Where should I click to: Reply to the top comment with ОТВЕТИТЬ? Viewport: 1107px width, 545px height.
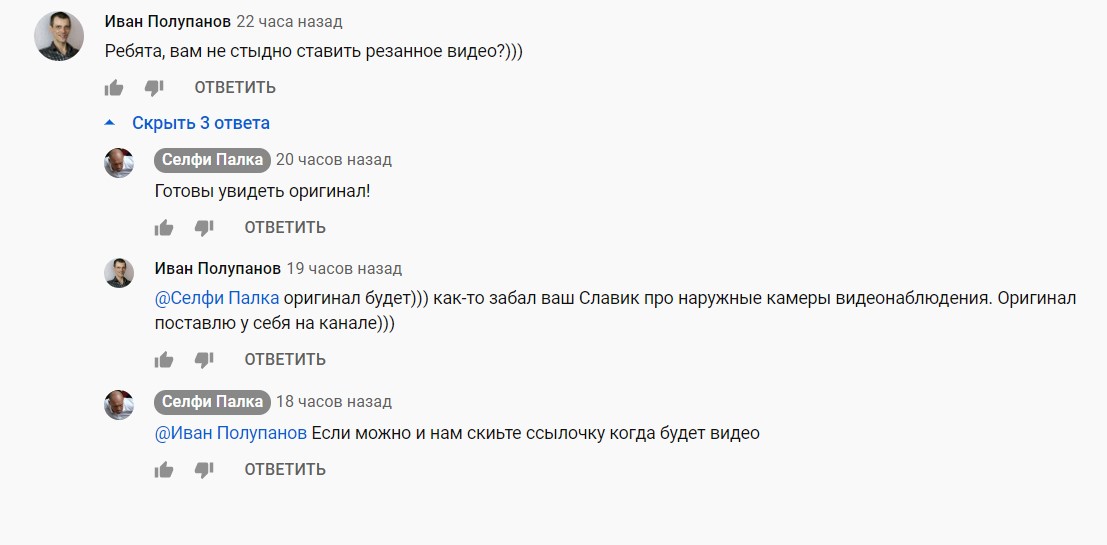tap(235, 88)
